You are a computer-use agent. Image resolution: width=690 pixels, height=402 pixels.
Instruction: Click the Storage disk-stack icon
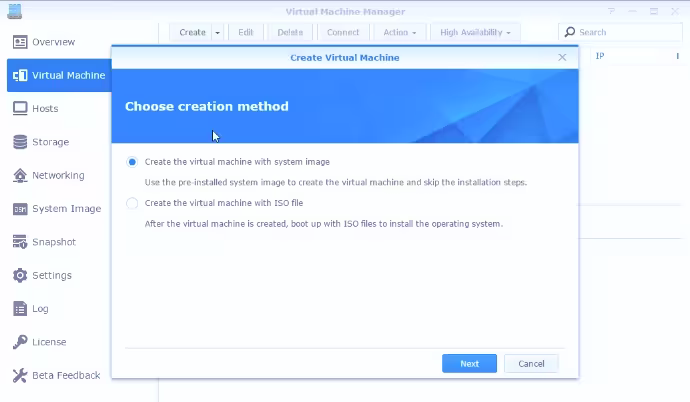[x=20, y=142]
